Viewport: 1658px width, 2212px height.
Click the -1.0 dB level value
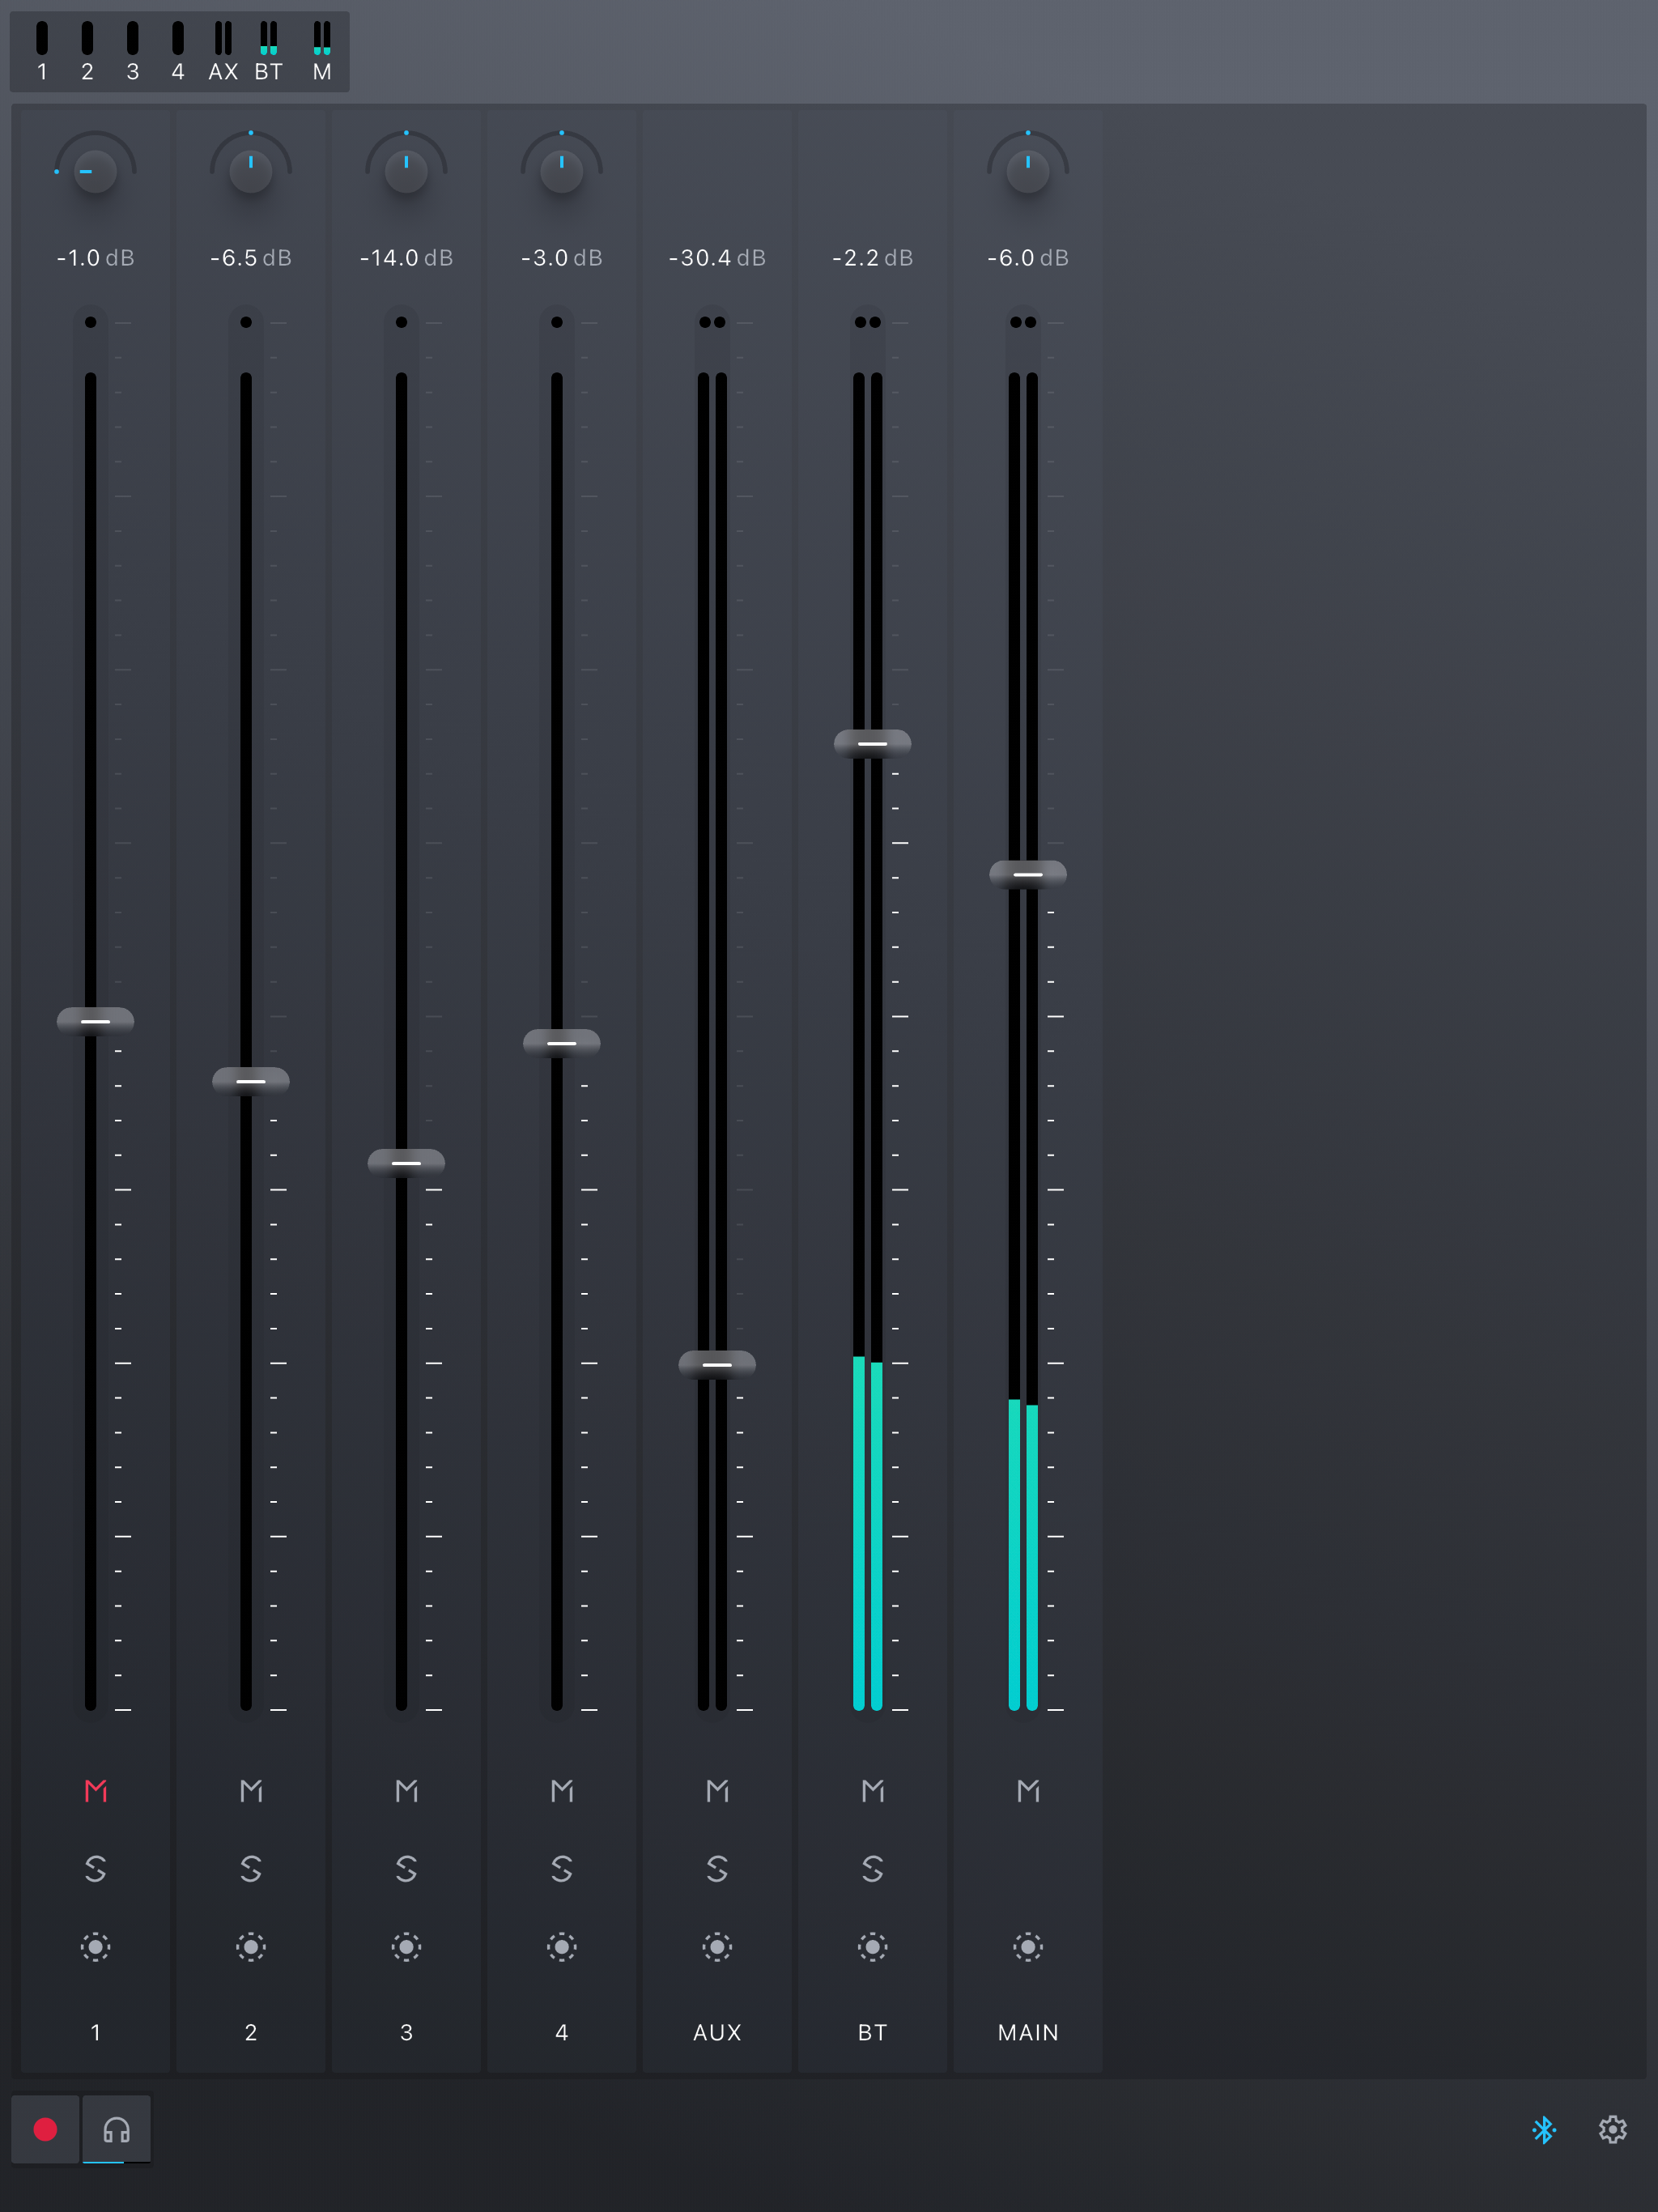95,258
